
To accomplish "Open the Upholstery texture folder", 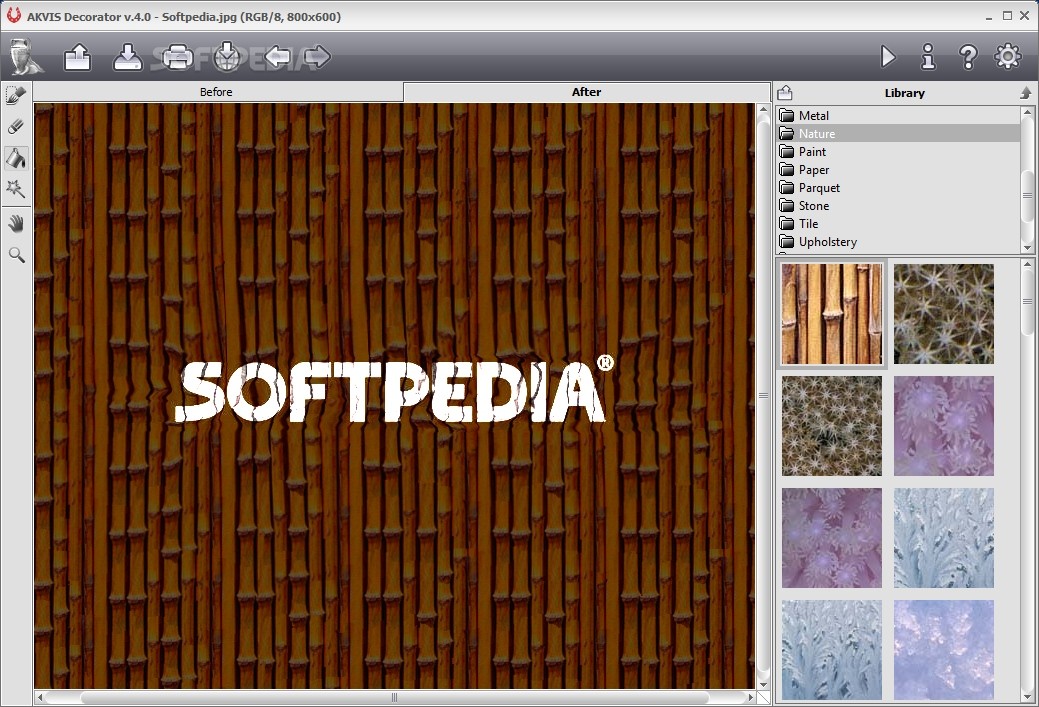I will [x=898, y=242].
